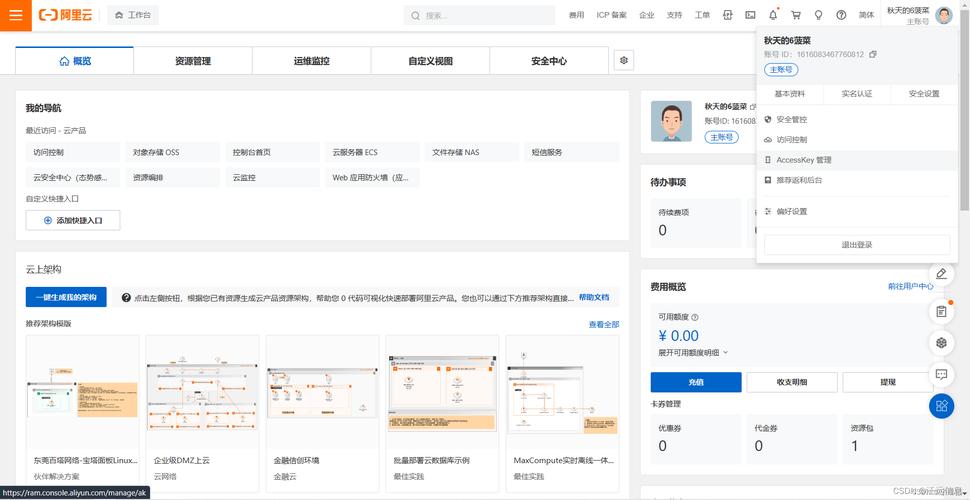Viewport: 970px width, 500px height.
Task: Open the ICP 备案 top menu
Action: [x=611, y=15]
